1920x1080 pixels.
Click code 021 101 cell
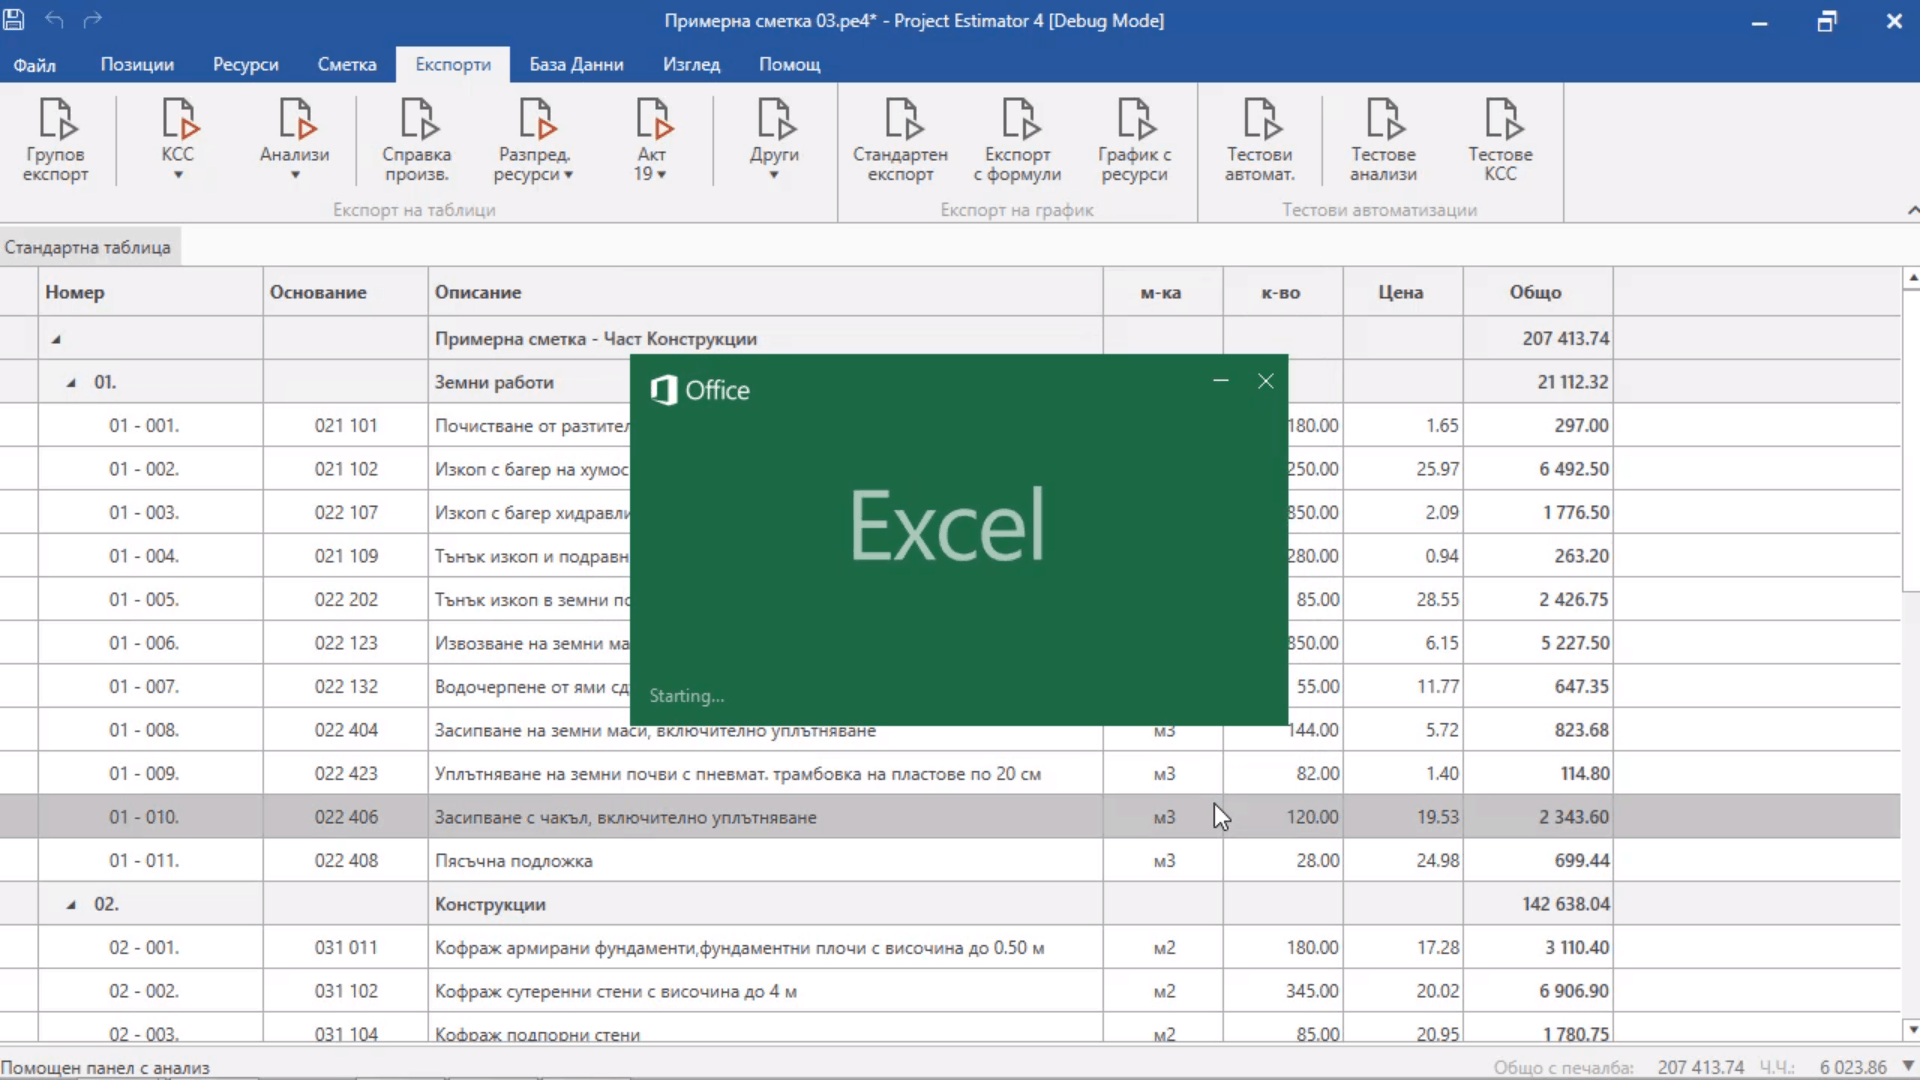(346, 426)
